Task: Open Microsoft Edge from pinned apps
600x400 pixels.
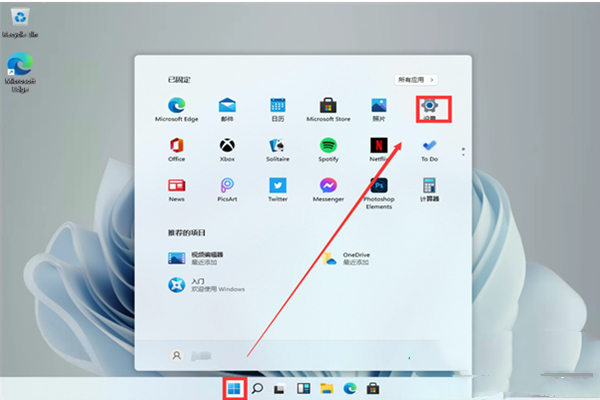Action: pyautogui.click(x=176, y=109)
